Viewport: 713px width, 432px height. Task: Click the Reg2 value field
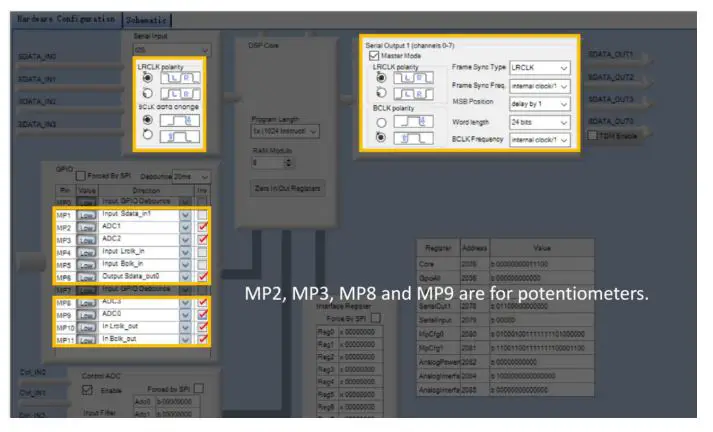pyautogui.click(x=361, y=357)
